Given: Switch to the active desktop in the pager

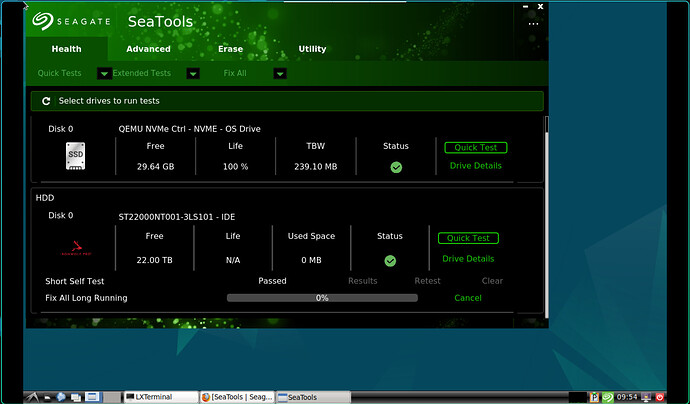Looking at the screenshot, I should click(93, 397).
